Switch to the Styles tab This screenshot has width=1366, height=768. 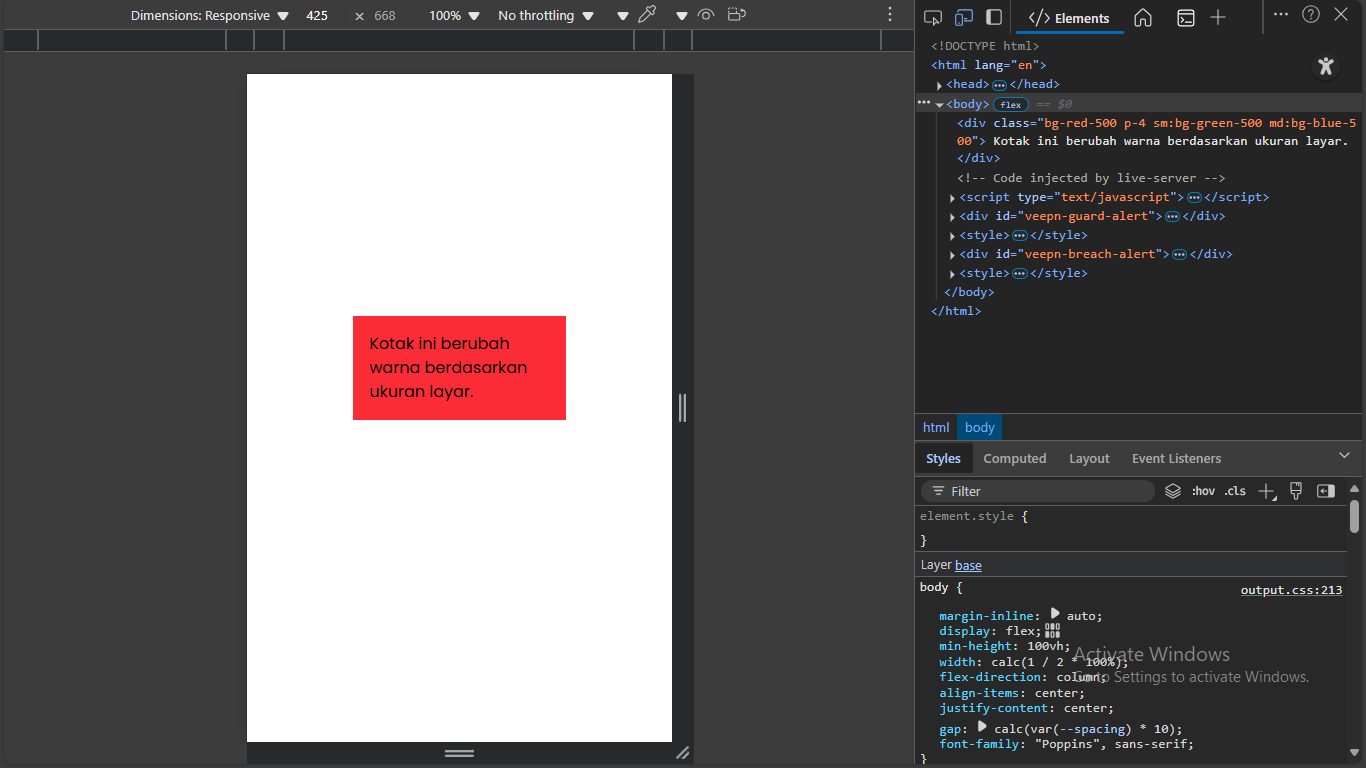pos(943,458)
